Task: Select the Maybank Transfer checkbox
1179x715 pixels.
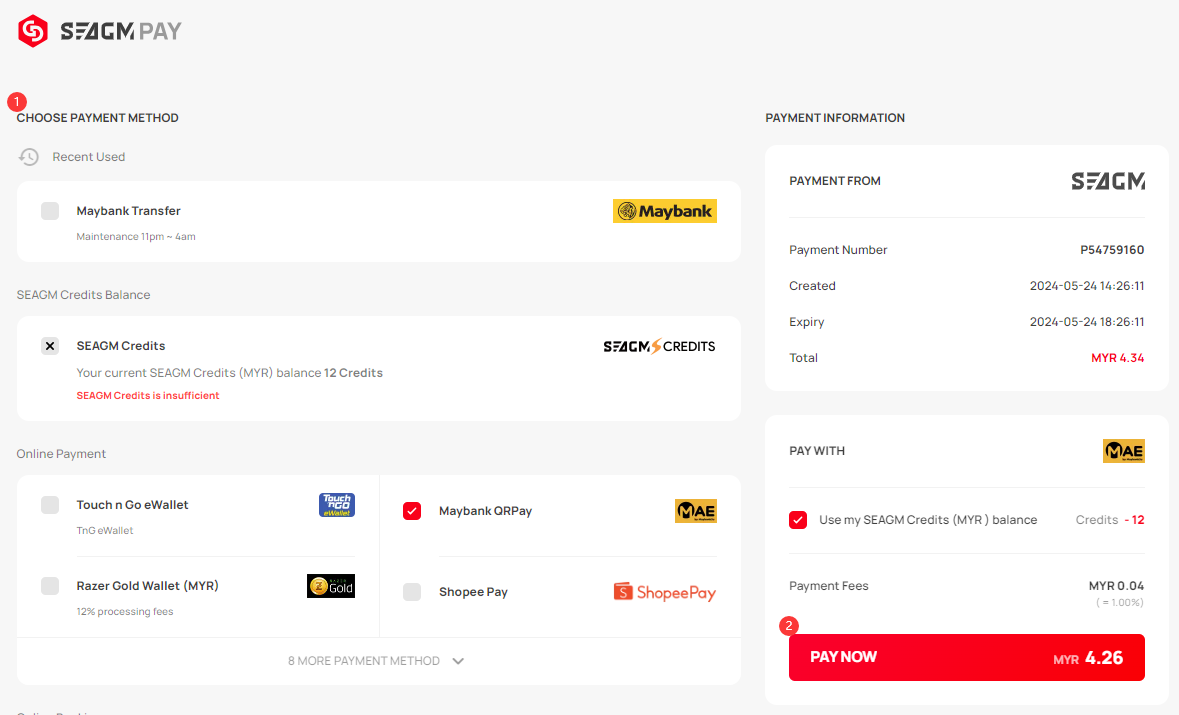Action: [50, 211]
